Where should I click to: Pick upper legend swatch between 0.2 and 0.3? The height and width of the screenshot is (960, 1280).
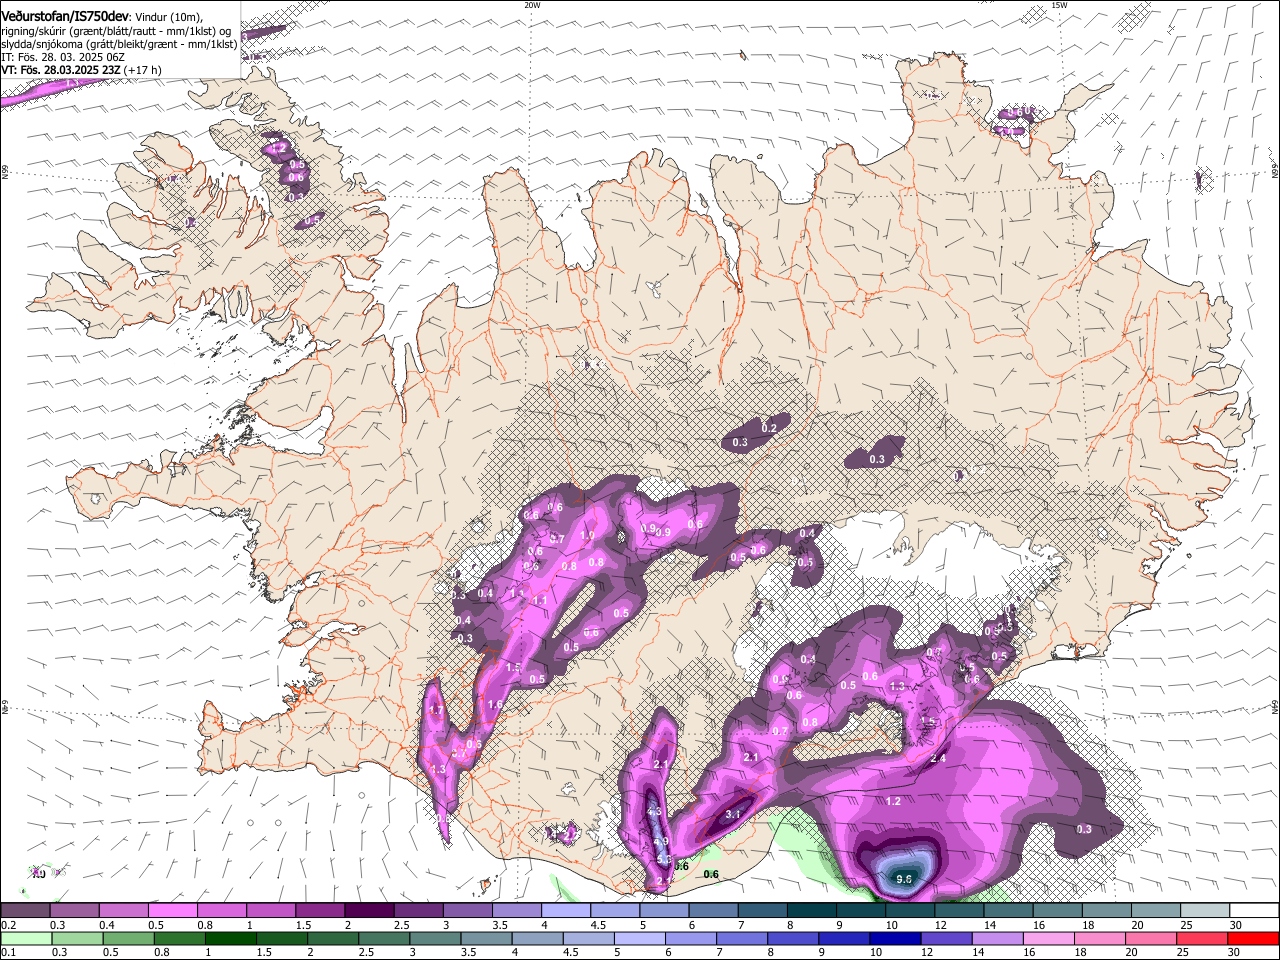tap(25, 911)
